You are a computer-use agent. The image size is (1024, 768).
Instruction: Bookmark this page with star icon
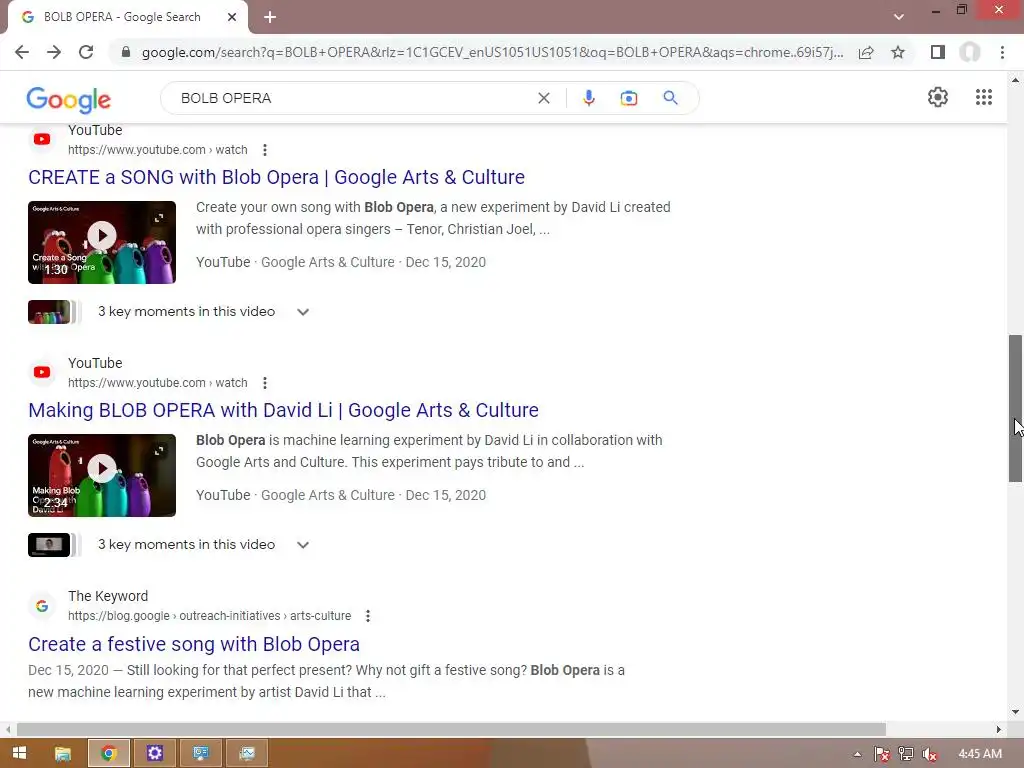coord(898,52)
